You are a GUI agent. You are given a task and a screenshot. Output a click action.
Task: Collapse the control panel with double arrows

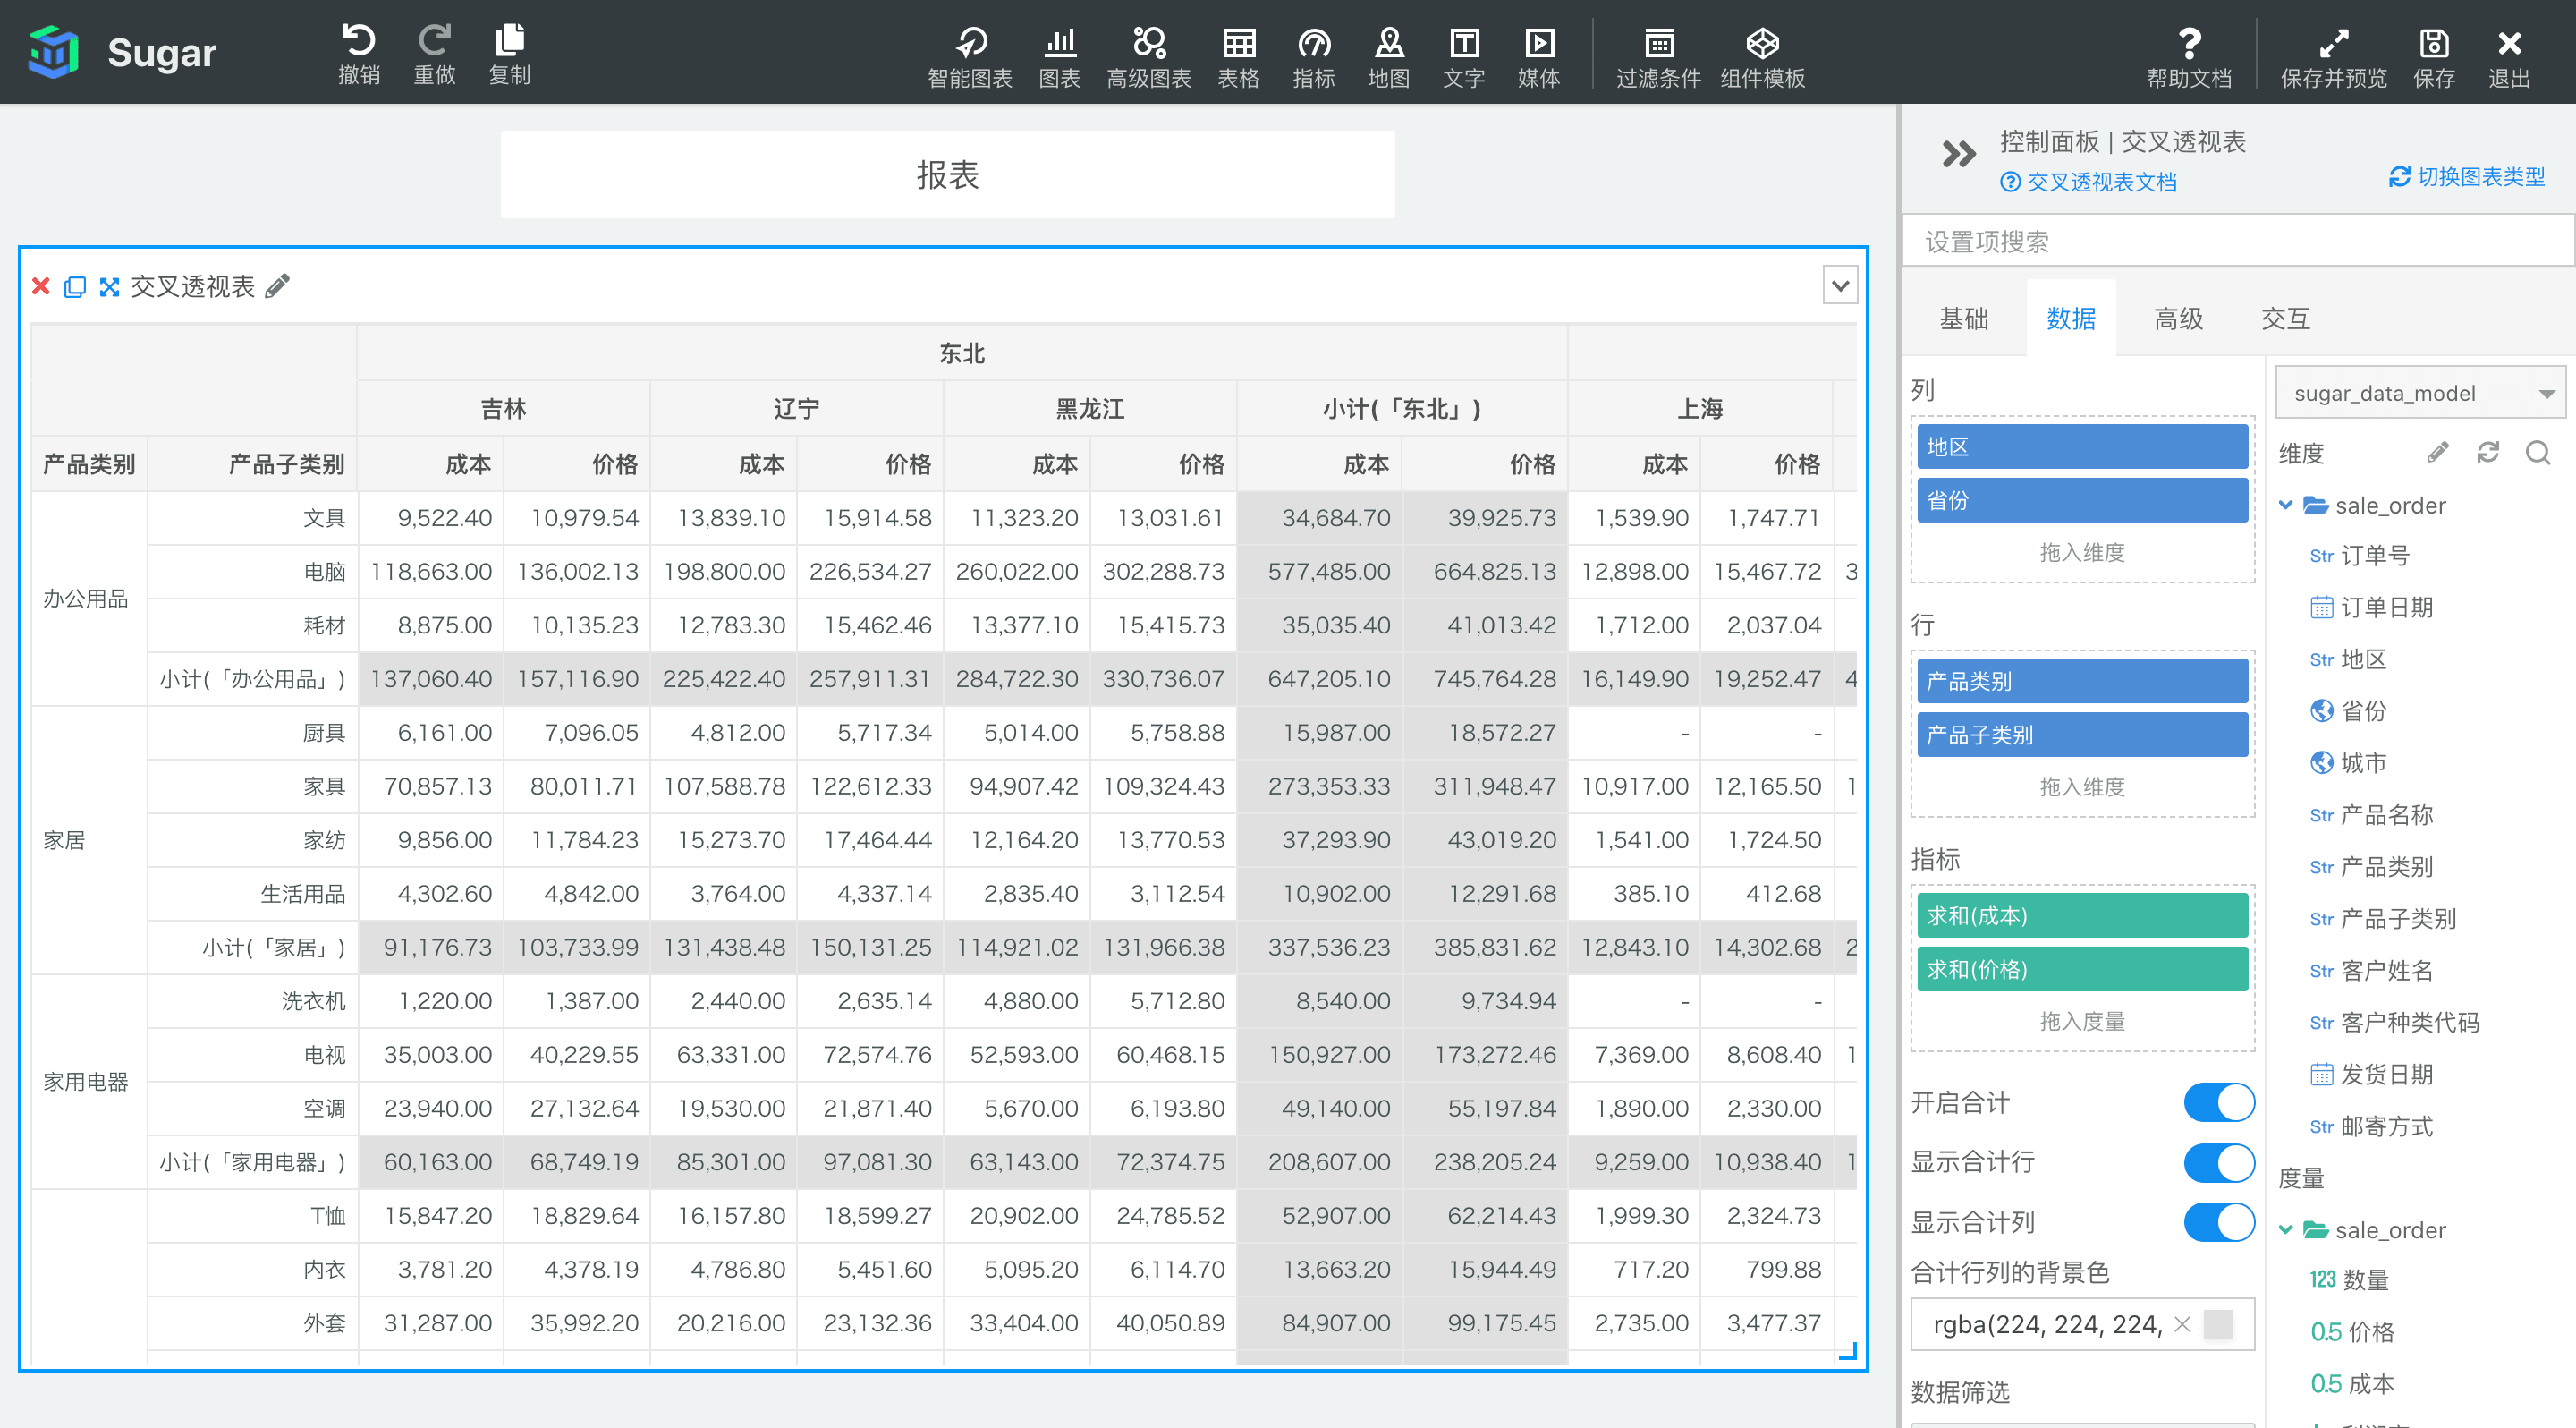tap(1958, 154)
